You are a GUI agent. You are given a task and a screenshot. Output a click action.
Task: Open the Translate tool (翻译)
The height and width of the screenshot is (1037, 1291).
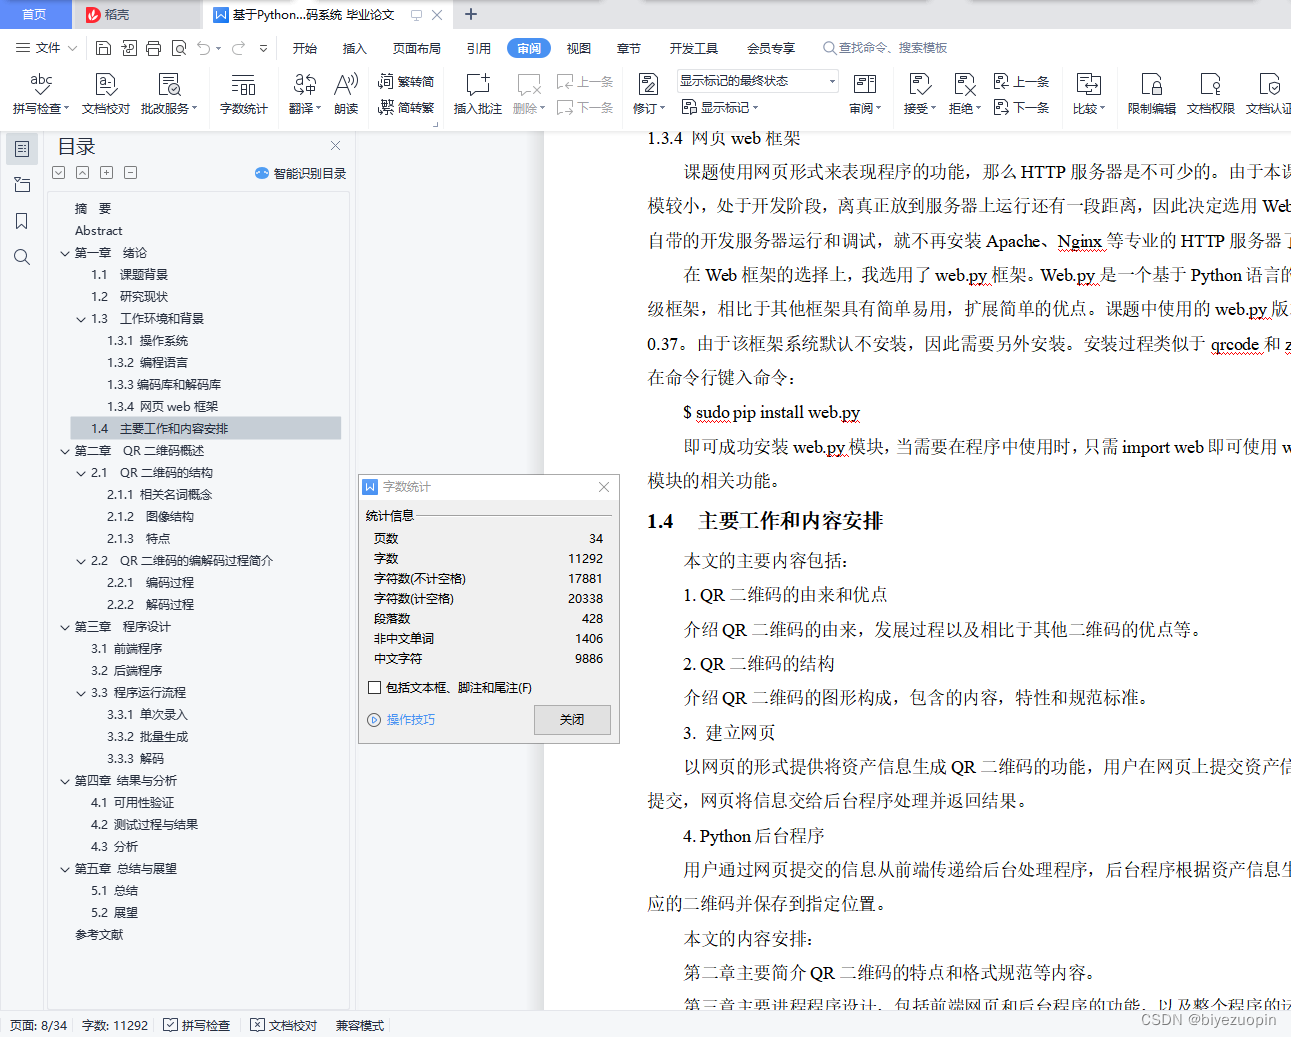304,93
